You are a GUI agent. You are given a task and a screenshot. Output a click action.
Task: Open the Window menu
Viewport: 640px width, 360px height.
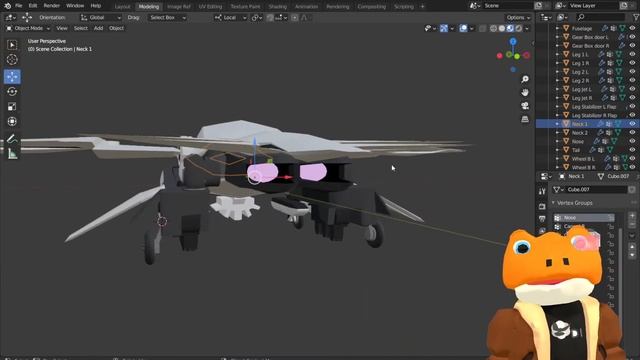(x=75, y=6)
